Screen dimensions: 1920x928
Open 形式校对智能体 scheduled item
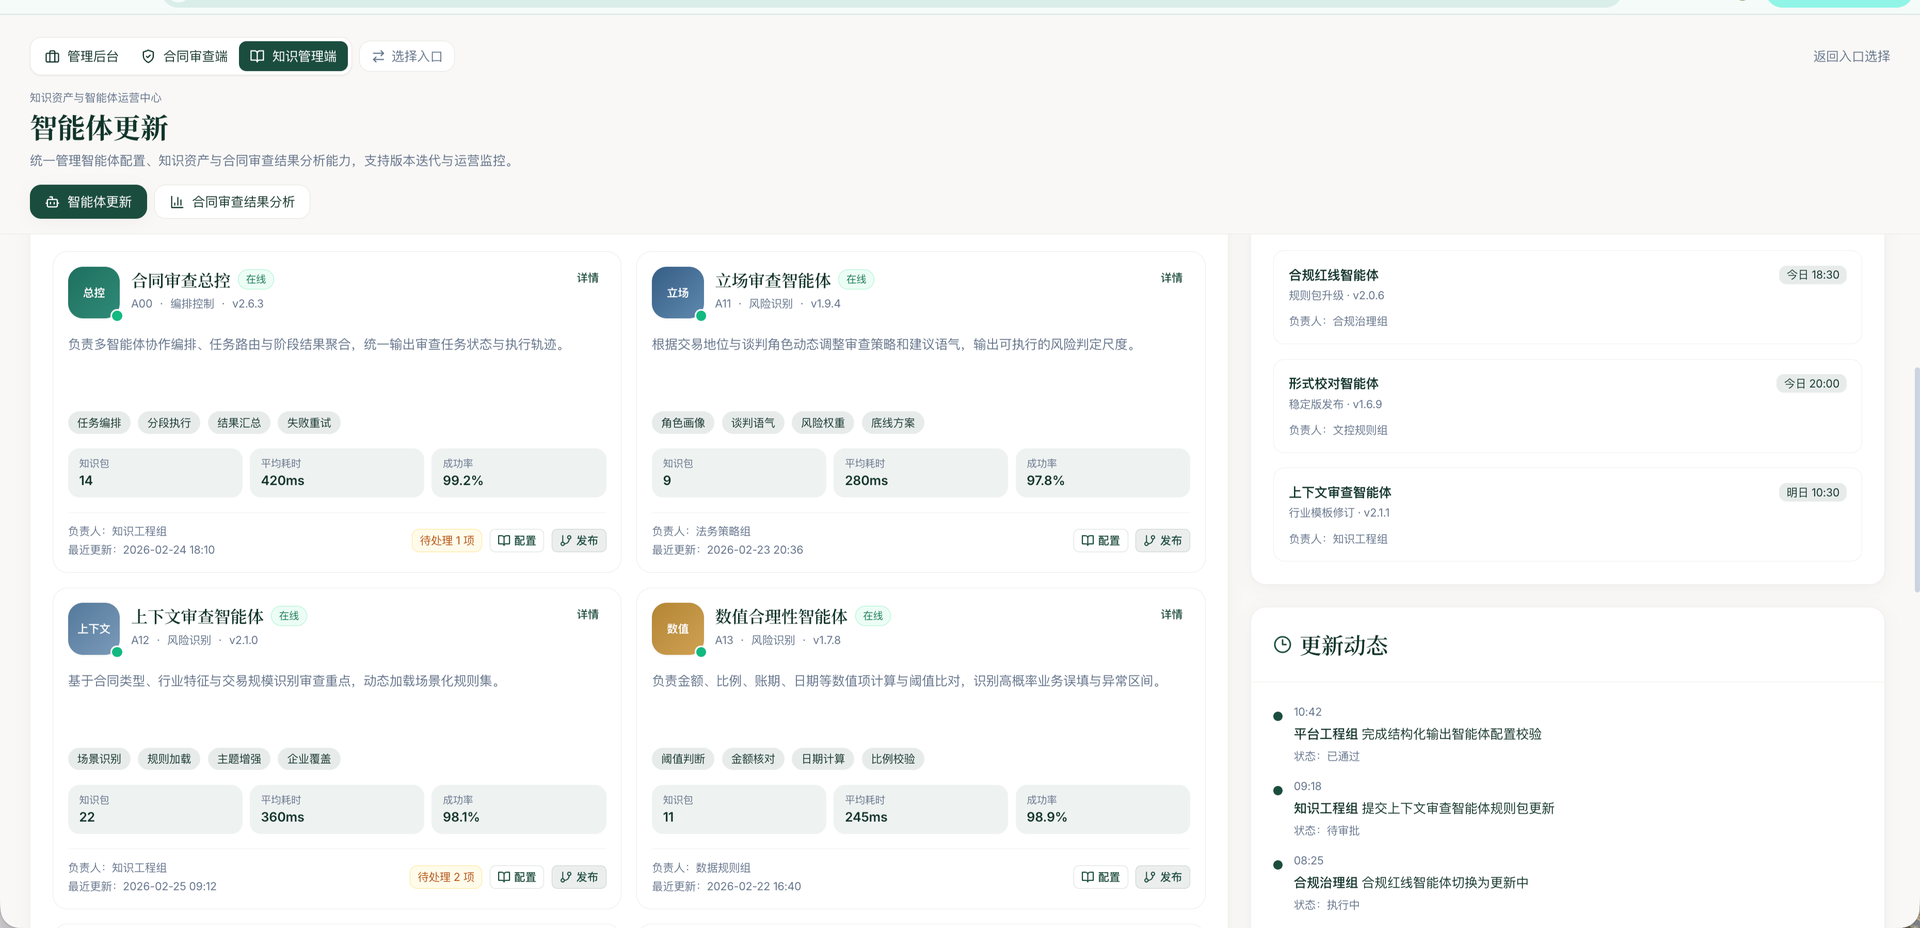[1567, 406]
